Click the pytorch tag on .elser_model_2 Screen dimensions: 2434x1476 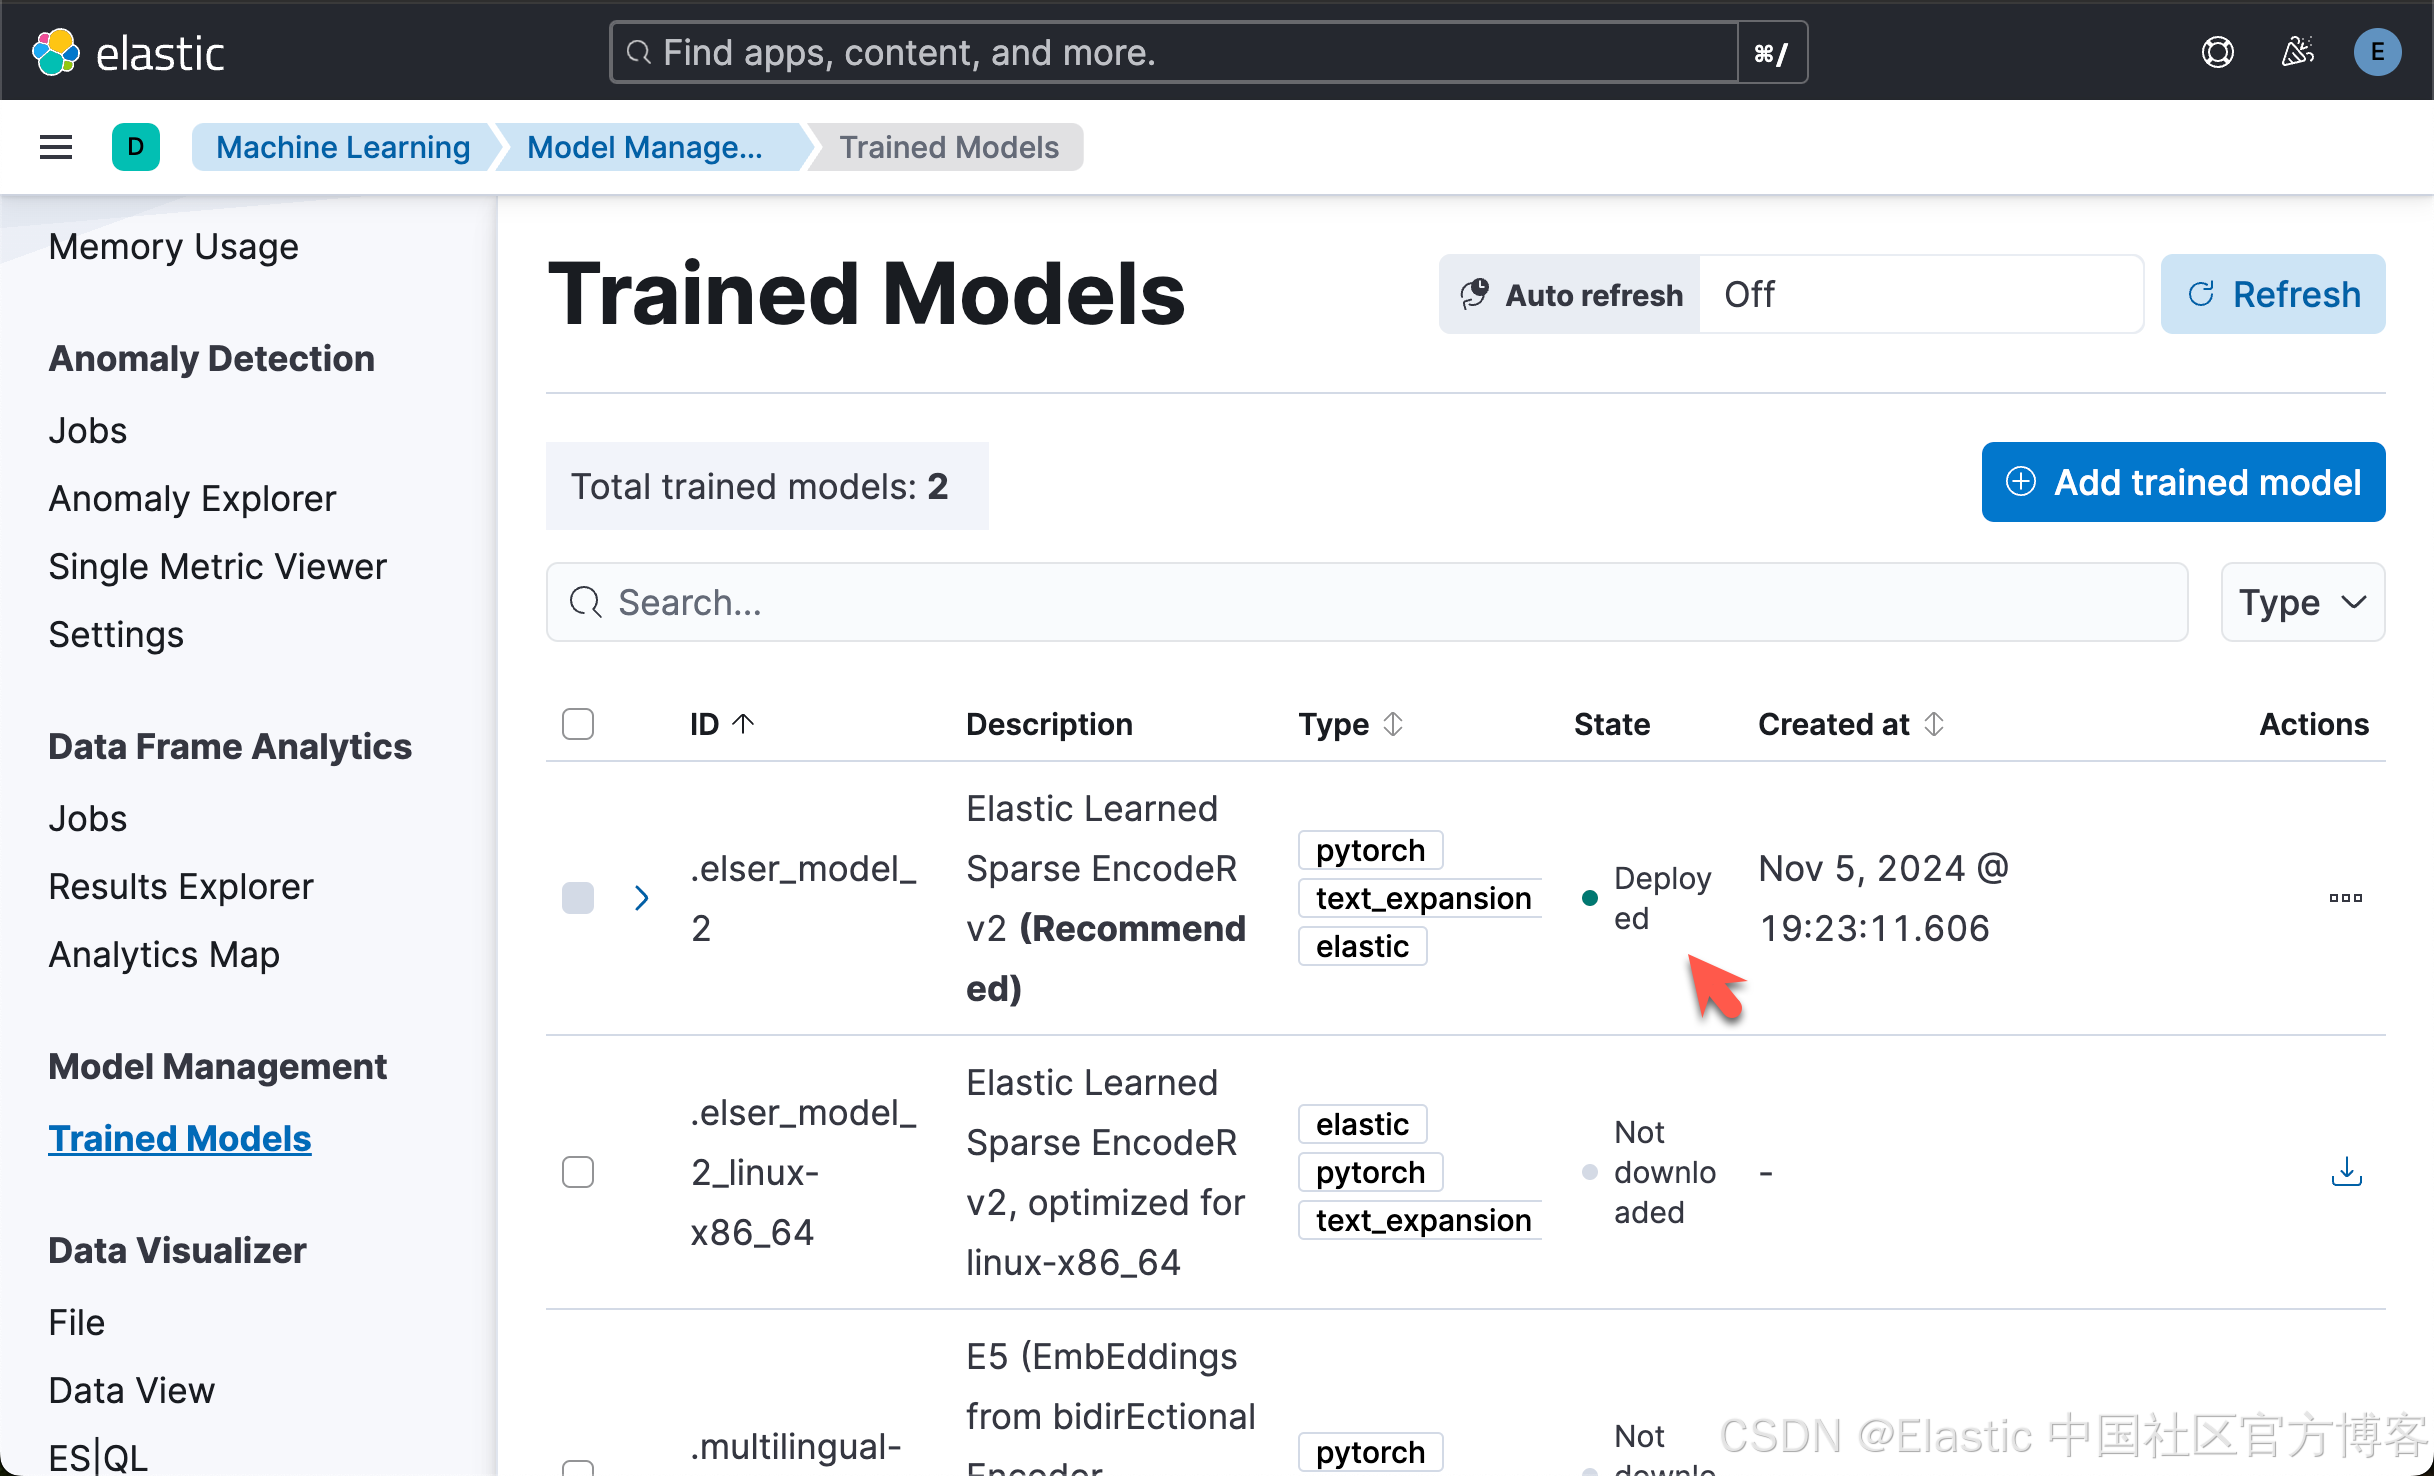coord(1370,850)
